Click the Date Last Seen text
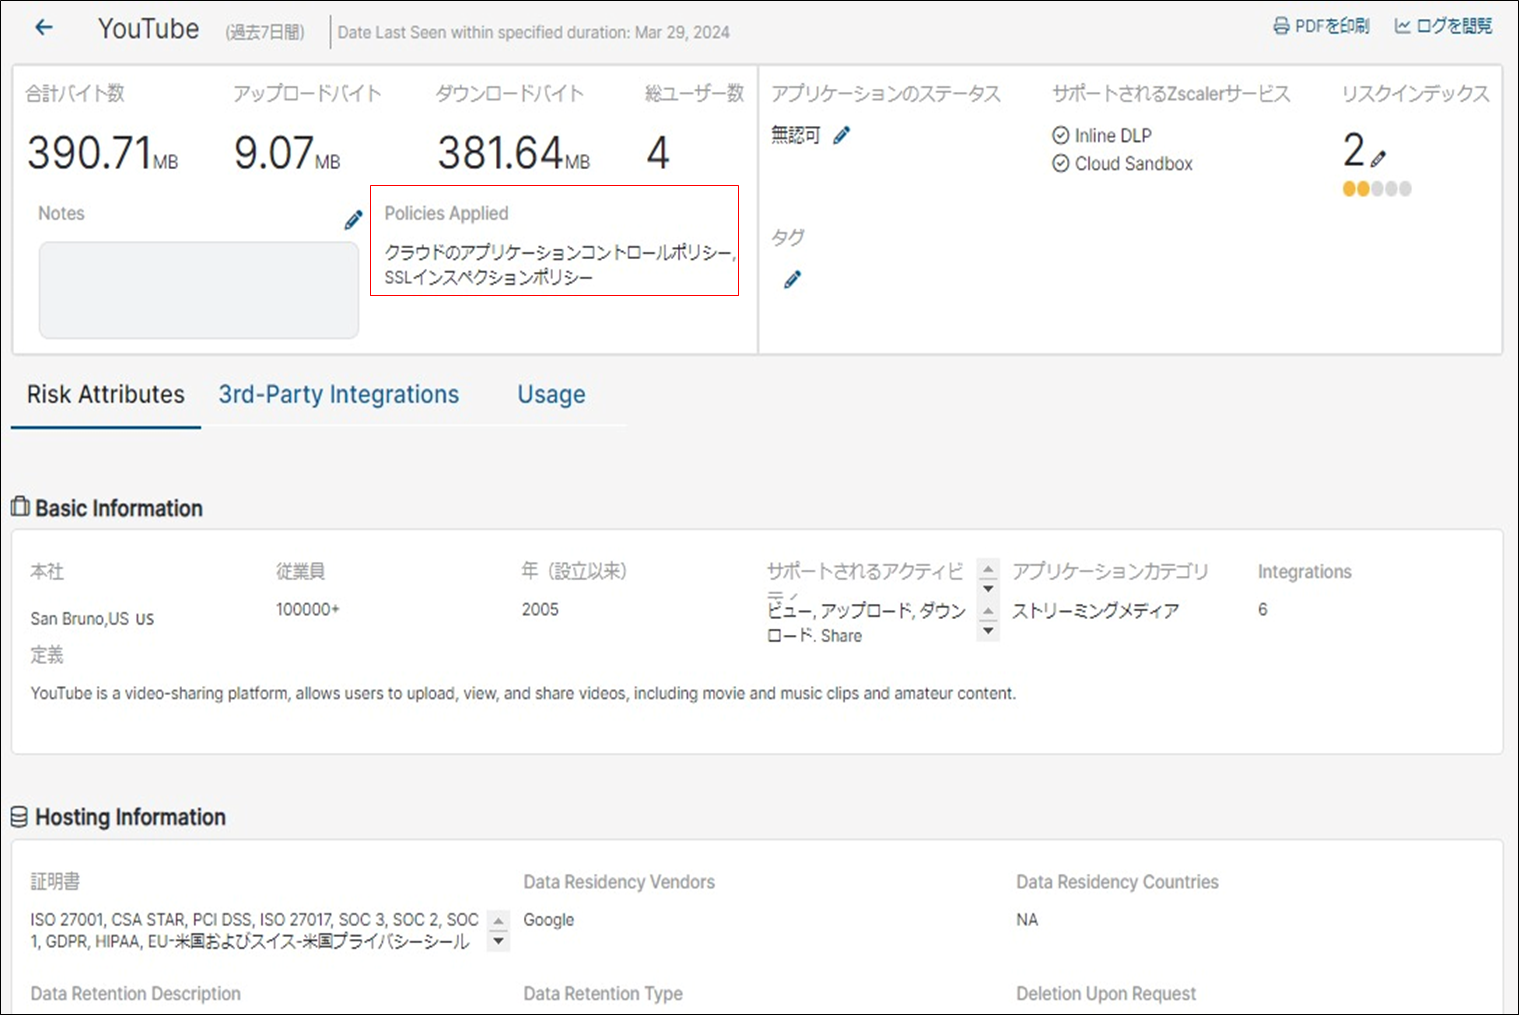Viewport: 1519px width, 1015px height. [x=534, y=32]
